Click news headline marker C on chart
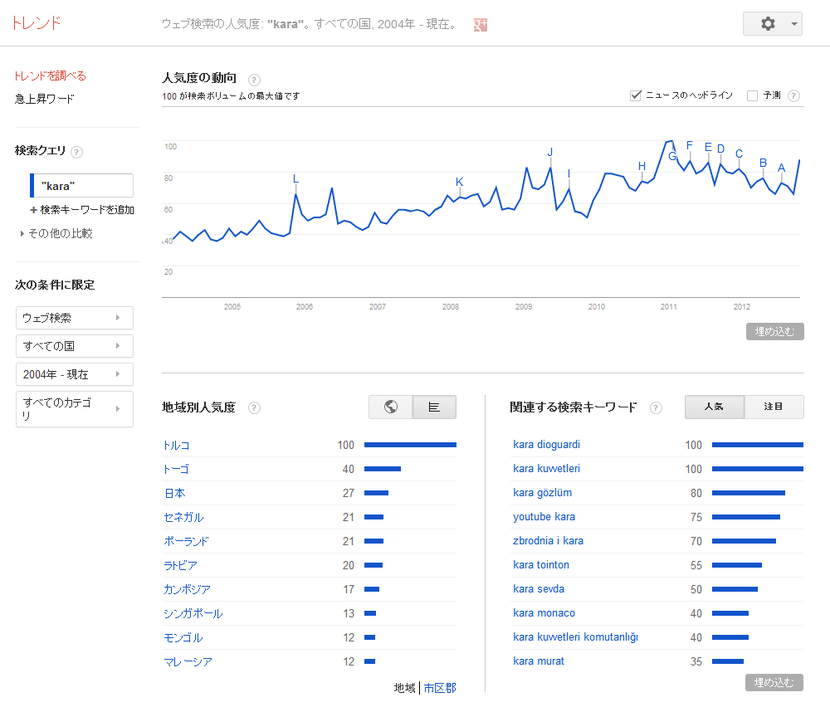This screenshot has height=712, width=830. tap(739, 154)
